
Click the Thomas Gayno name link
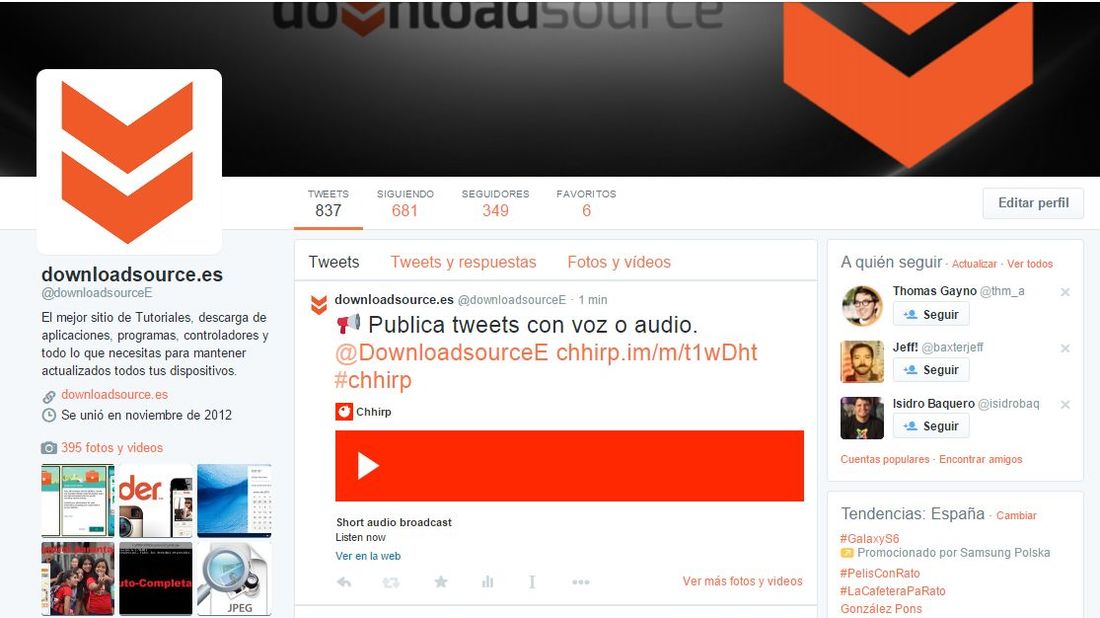click(934, 291)
